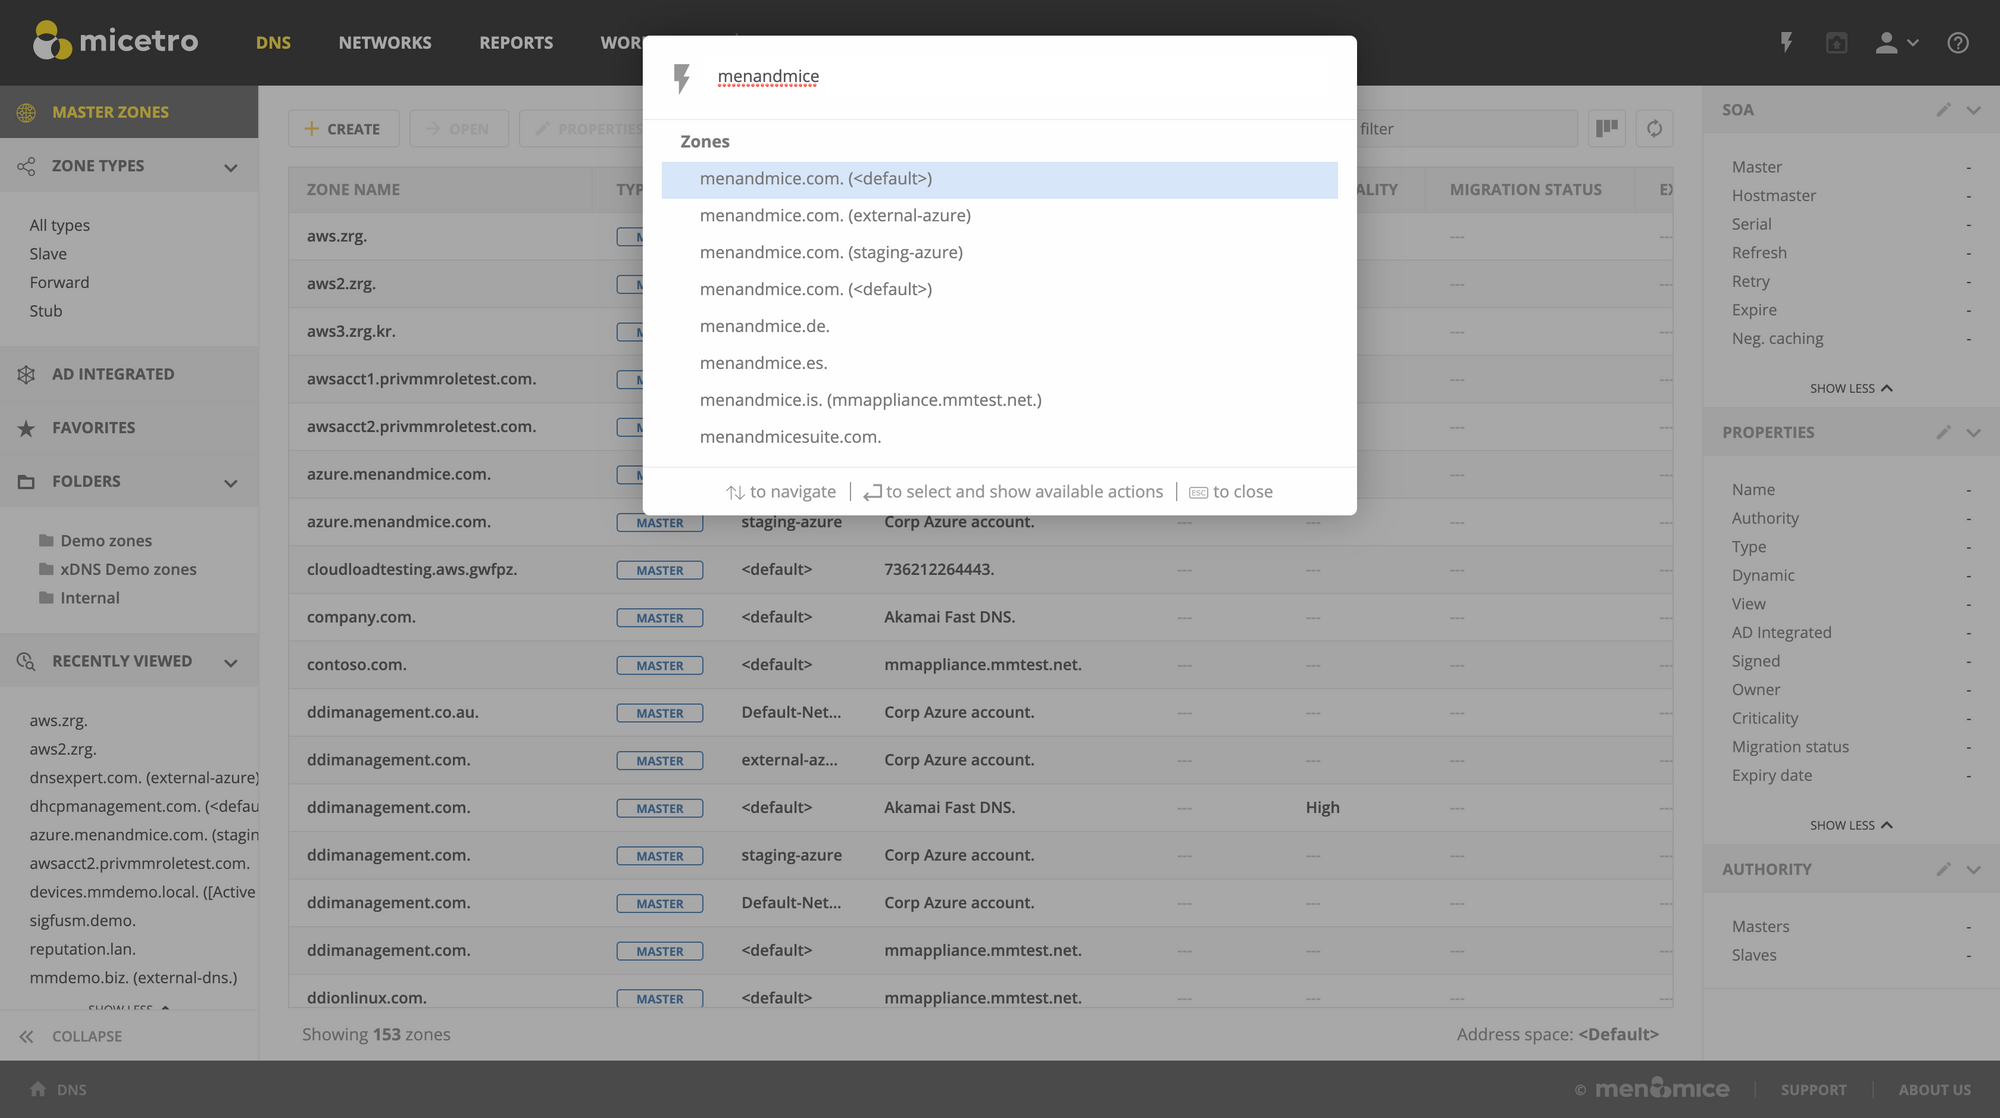Click the Master Zones globe icon
Screen dimensions: 2000x1118
coord(26,112)
